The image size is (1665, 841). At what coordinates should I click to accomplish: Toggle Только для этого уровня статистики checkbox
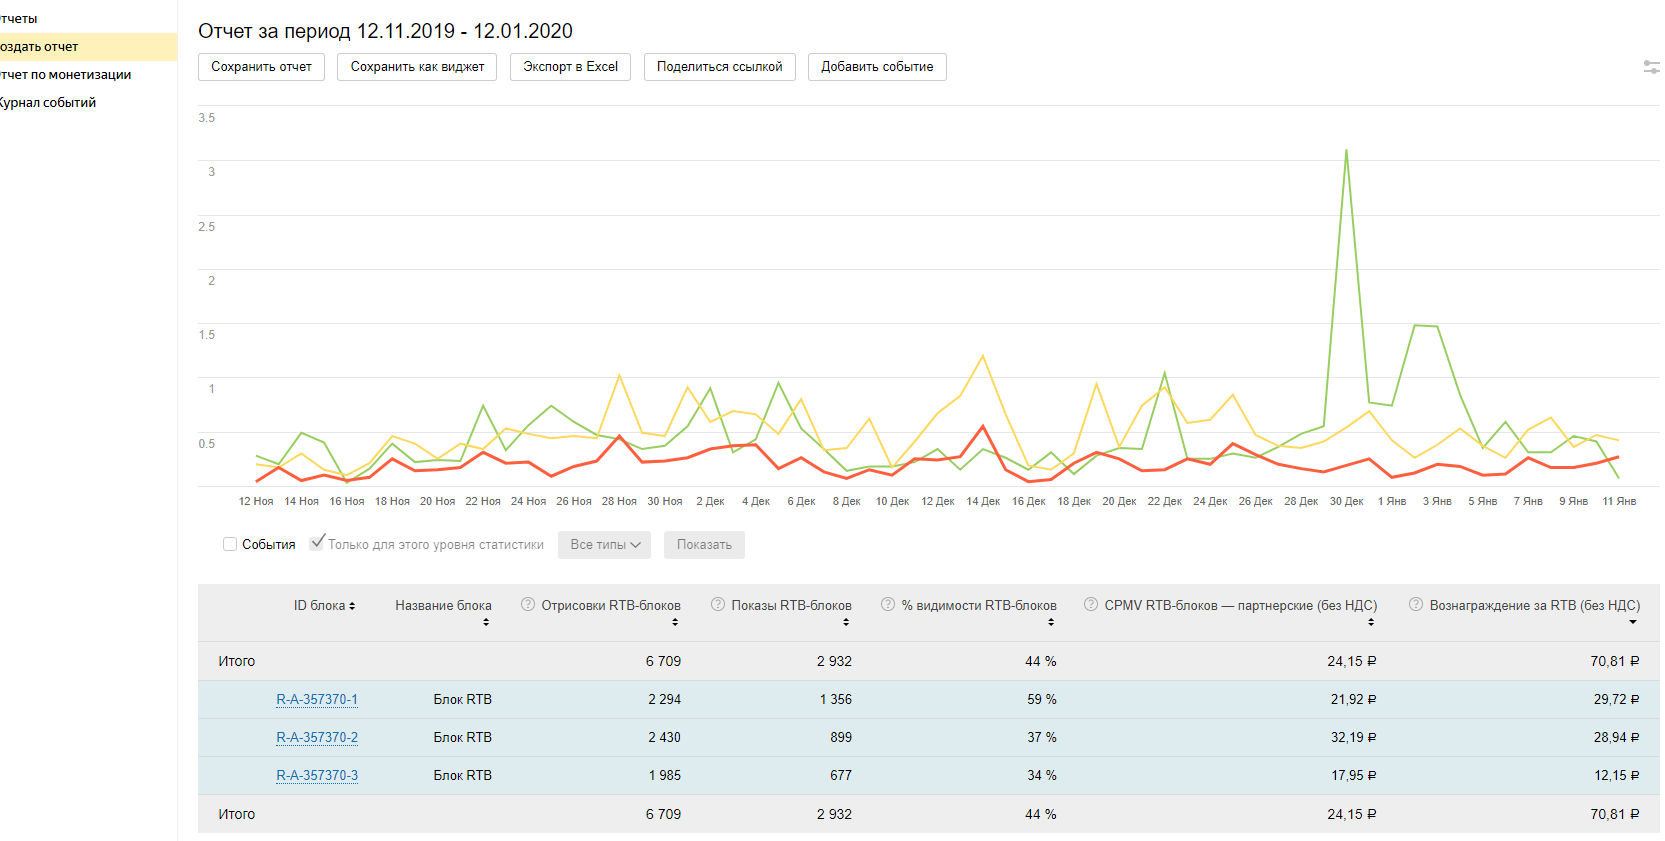pos(317,543)
